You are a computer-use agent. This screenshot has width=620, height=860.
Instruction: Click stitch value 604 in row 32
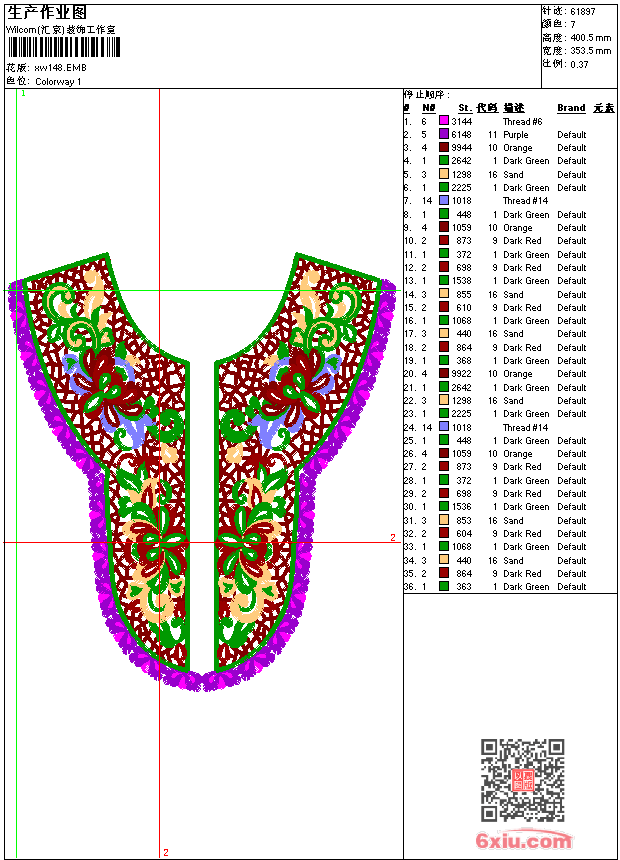pyautogui.click(x=464, y=533)
